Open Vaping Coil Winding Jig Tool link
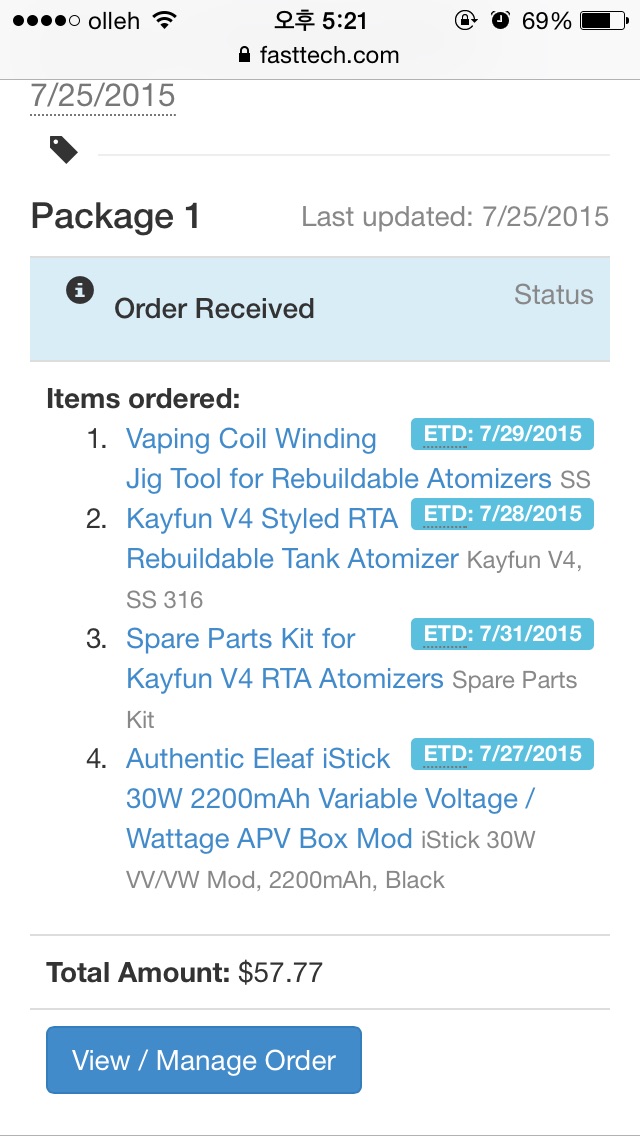 (251, 439)
